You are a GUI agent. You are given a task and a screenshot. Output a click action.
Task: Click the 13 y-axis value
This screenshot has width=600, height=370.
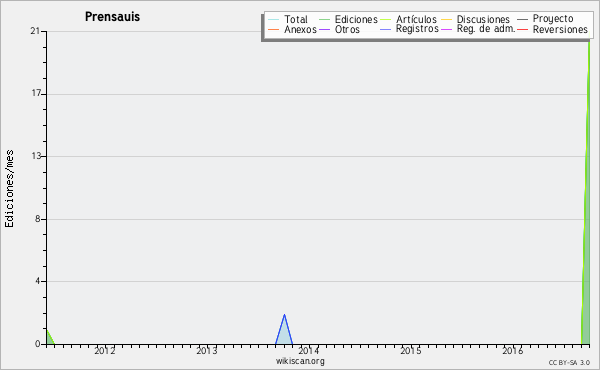click(x=36, y=156)
